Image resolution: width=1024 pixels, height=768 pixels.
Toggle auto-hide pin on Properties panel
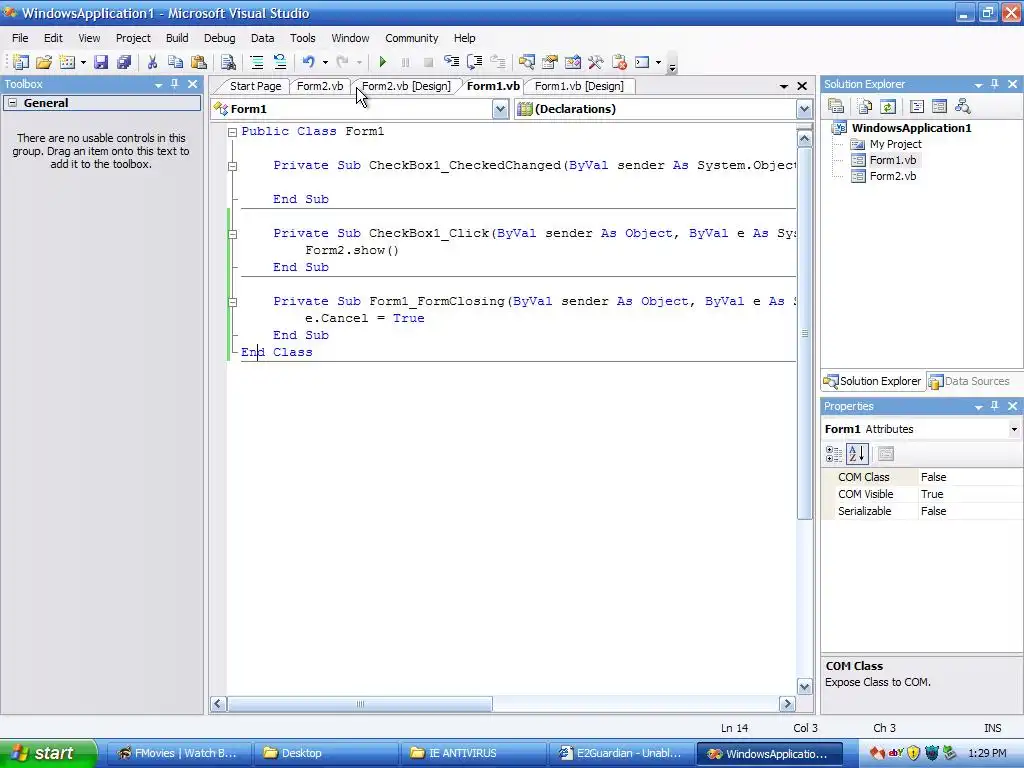click(x=995, y=406)
